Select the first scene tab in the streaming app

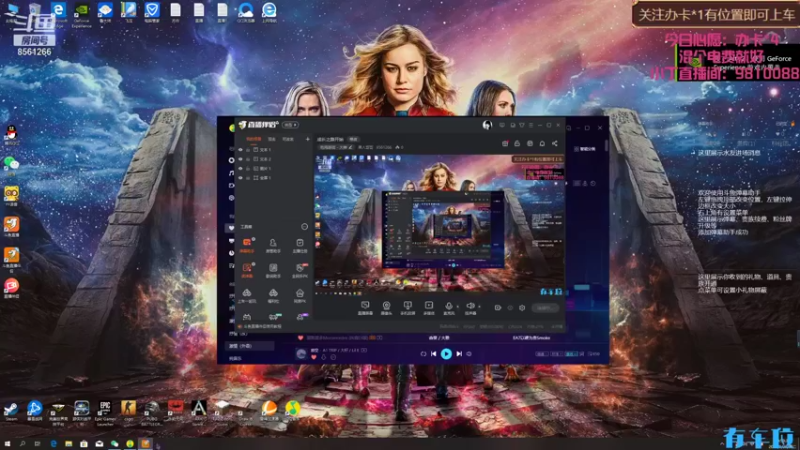click(x=254, y=139)
